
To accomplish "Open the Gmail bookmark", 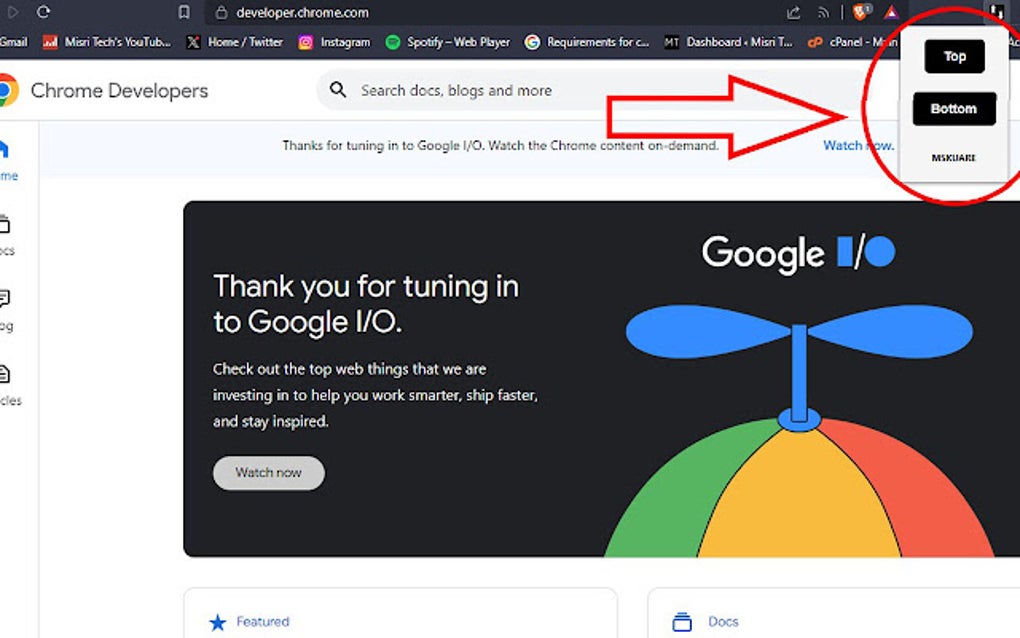I will 14,42.
